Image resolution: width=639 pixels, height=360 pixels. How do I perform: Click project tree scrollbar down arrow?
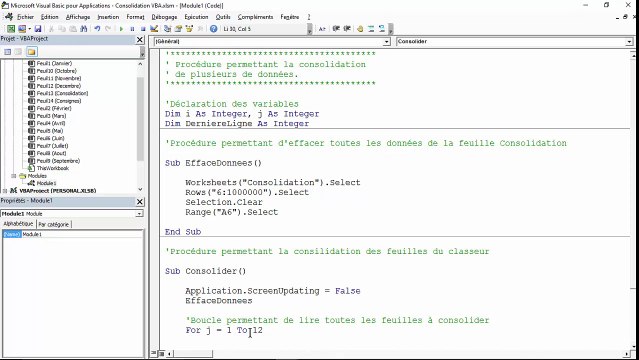(x=140, y=189)
